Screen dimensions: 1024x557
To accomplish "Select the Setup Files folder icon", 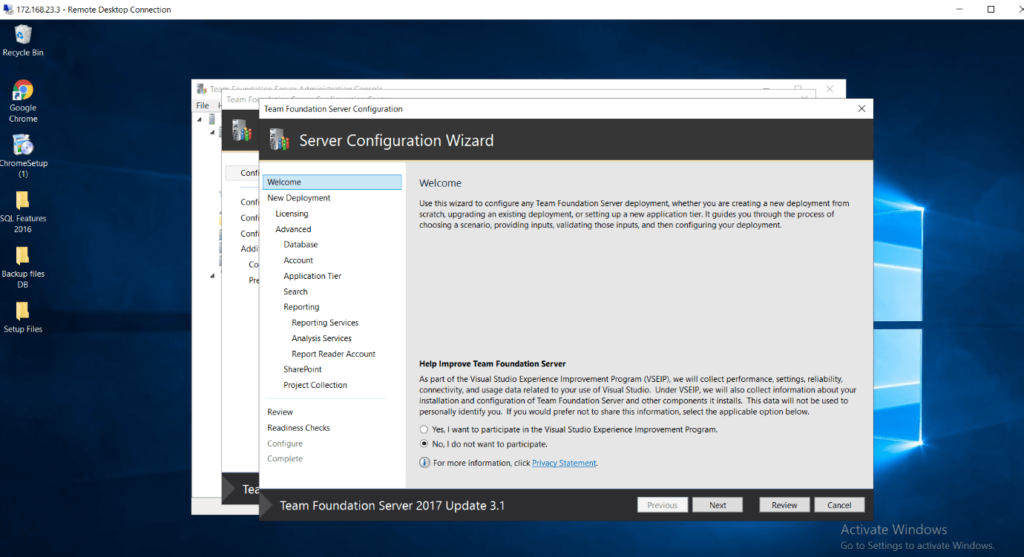I will (x=23, y=317).
